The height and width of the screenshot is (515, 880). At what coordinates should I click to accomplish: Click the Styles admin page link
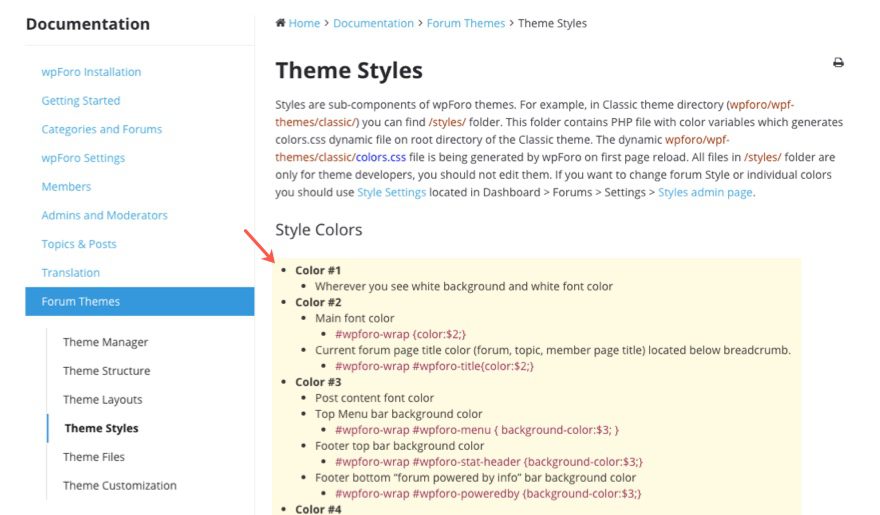705,192
